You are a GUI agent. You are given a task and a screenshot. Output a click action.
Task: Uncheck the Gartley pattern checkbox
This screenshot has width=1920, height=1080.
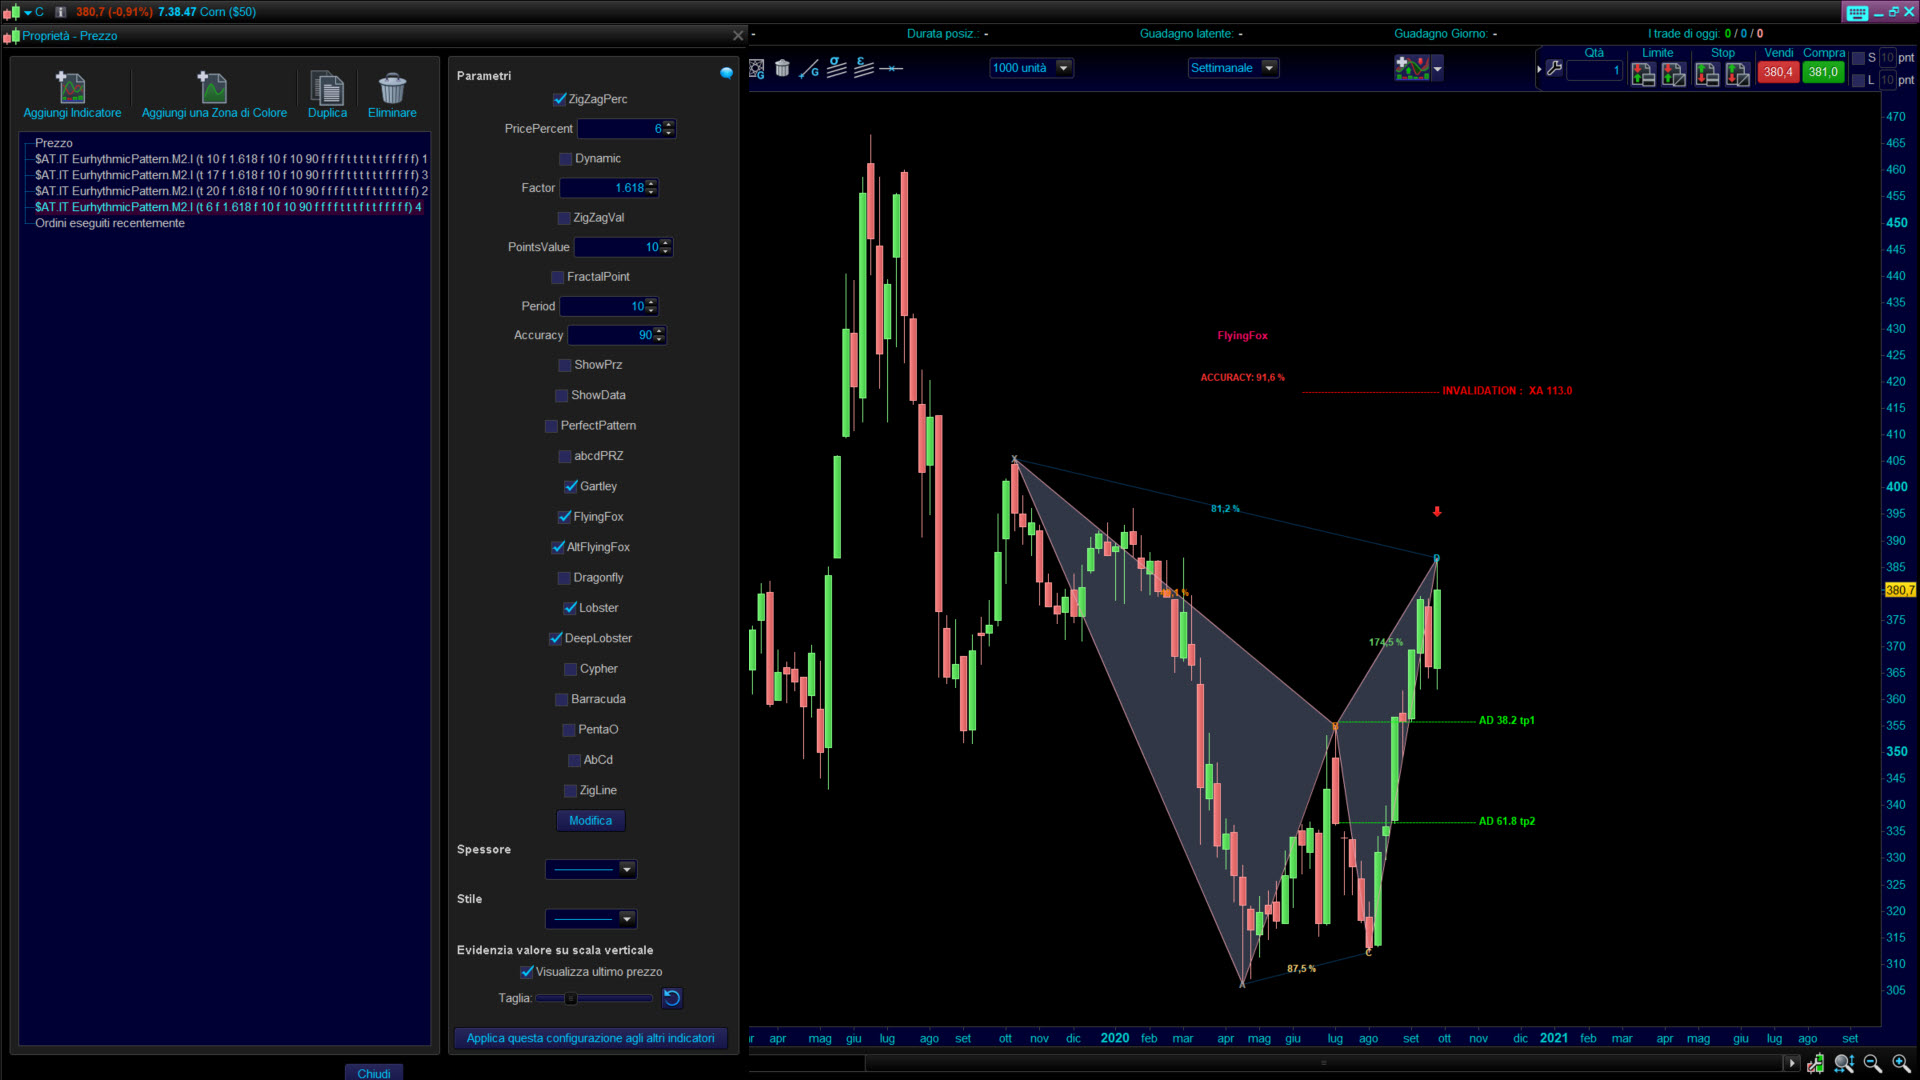tap(571, 487)
